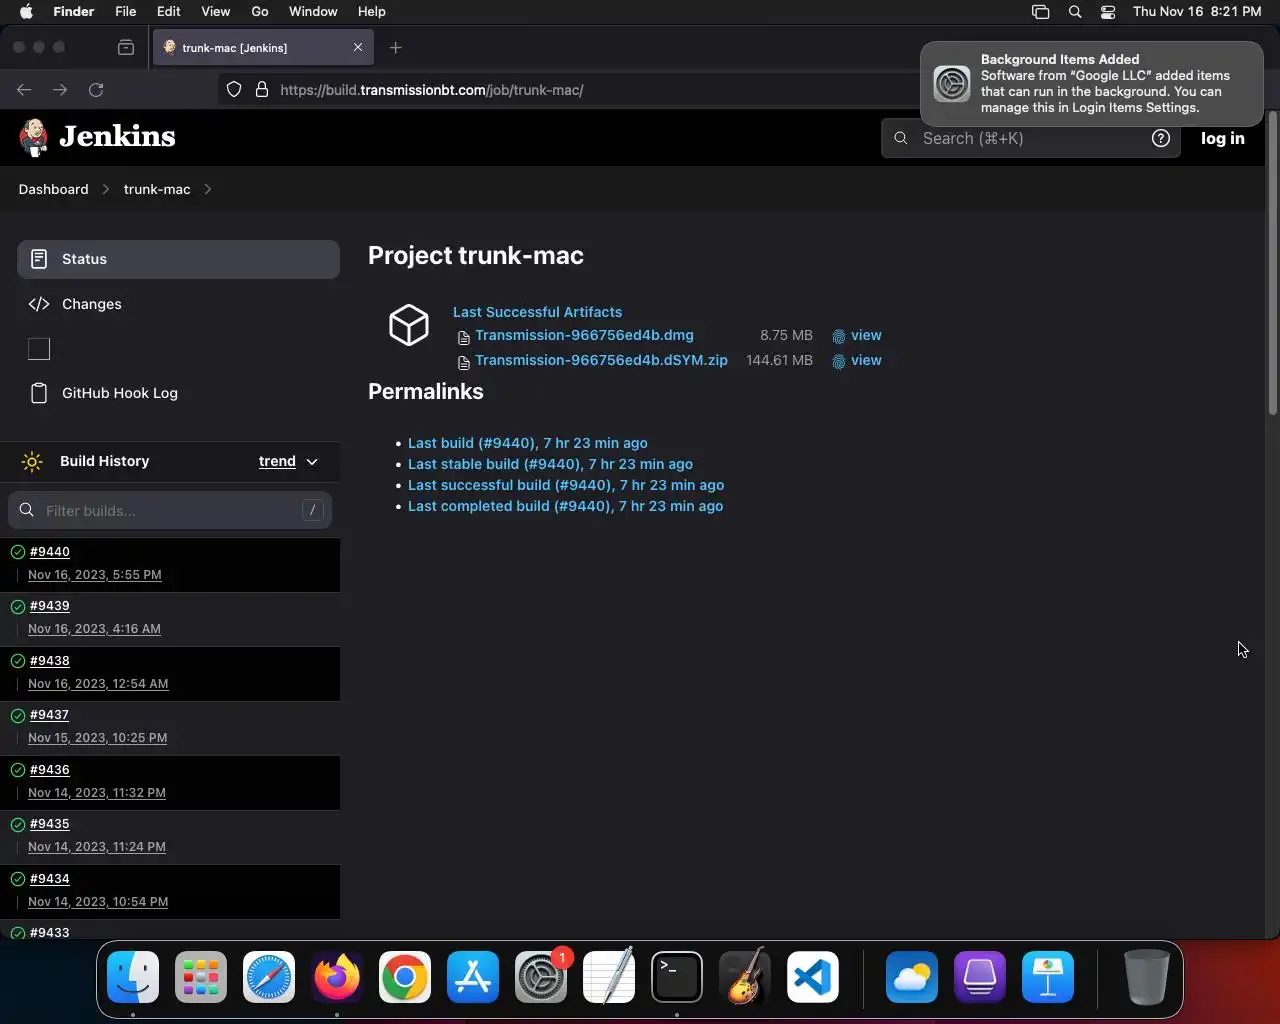Viewport: 1280px width, 1024px height.
Task: Open the macOS Control Center
Action: [1108, 12]
